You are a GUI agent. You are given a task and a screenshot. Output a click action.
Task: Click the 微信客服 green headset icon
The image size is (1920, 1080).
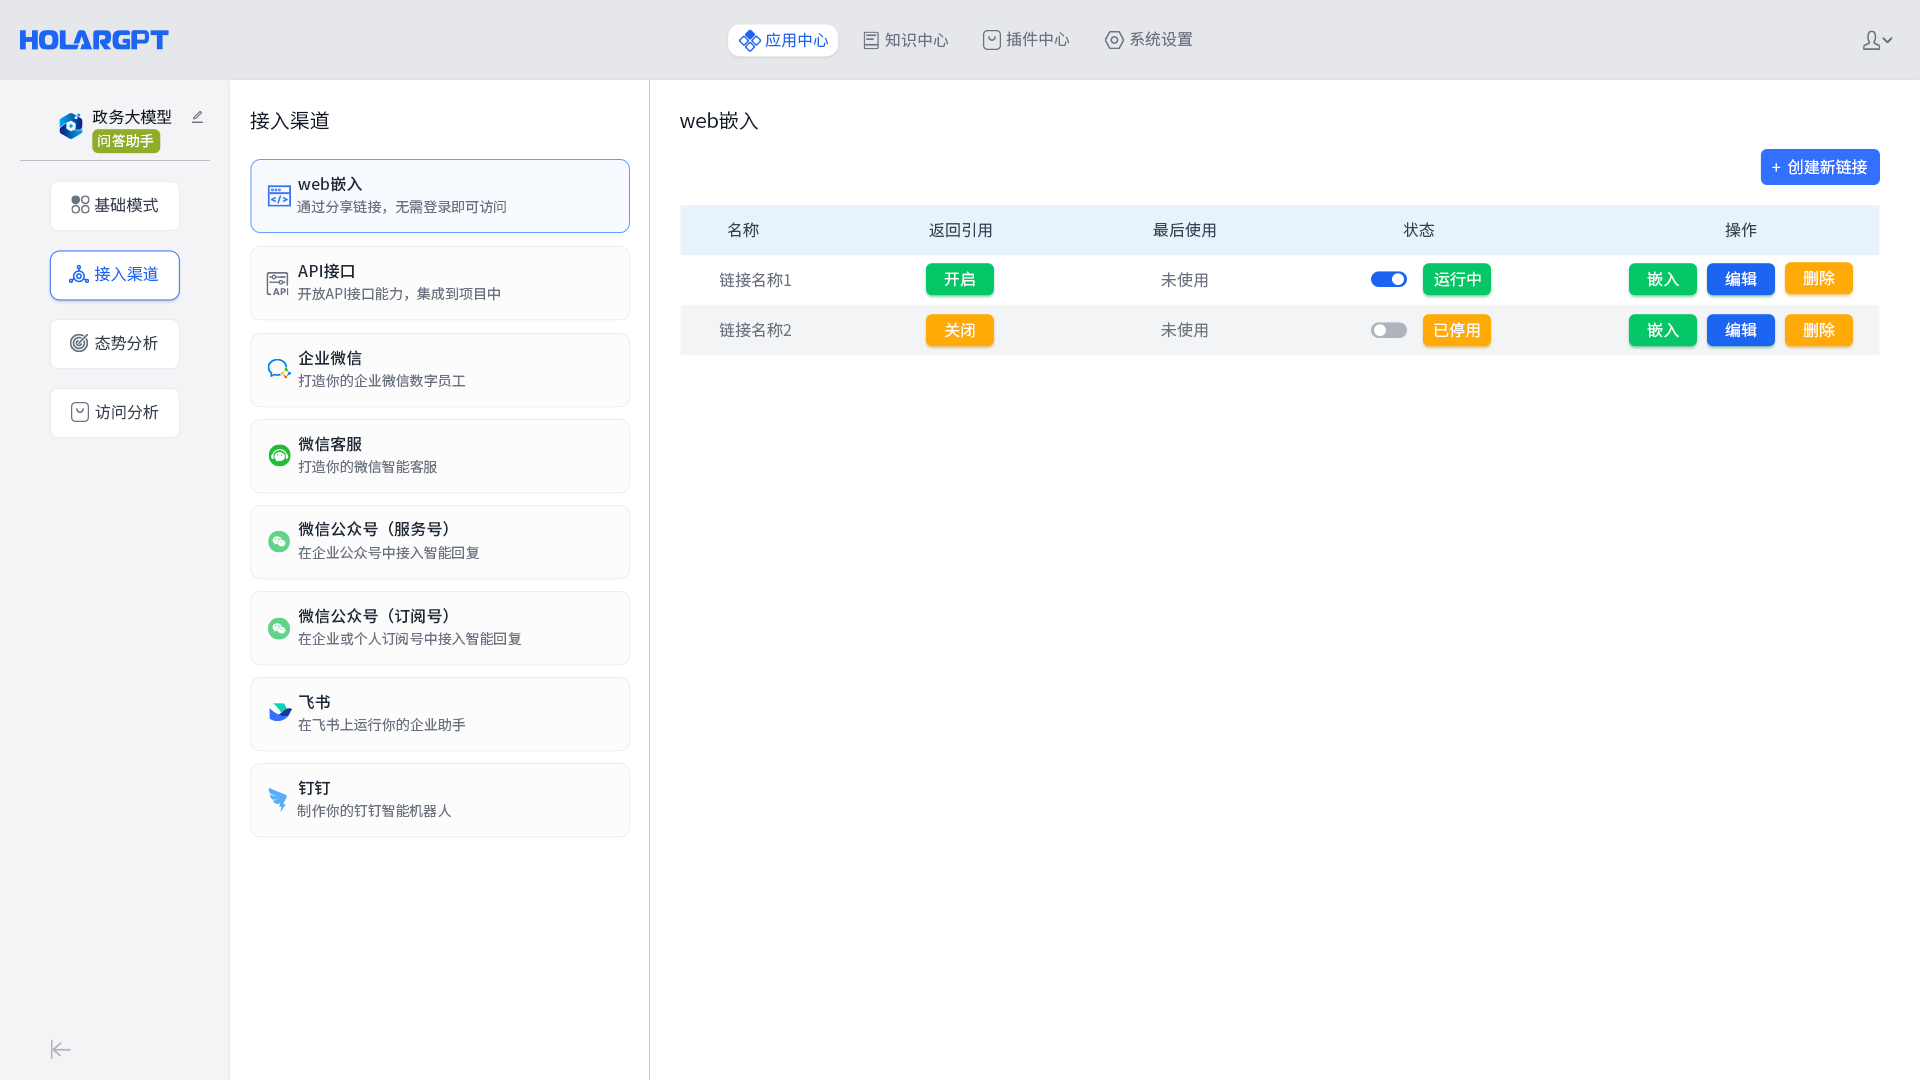pos(279,456)
